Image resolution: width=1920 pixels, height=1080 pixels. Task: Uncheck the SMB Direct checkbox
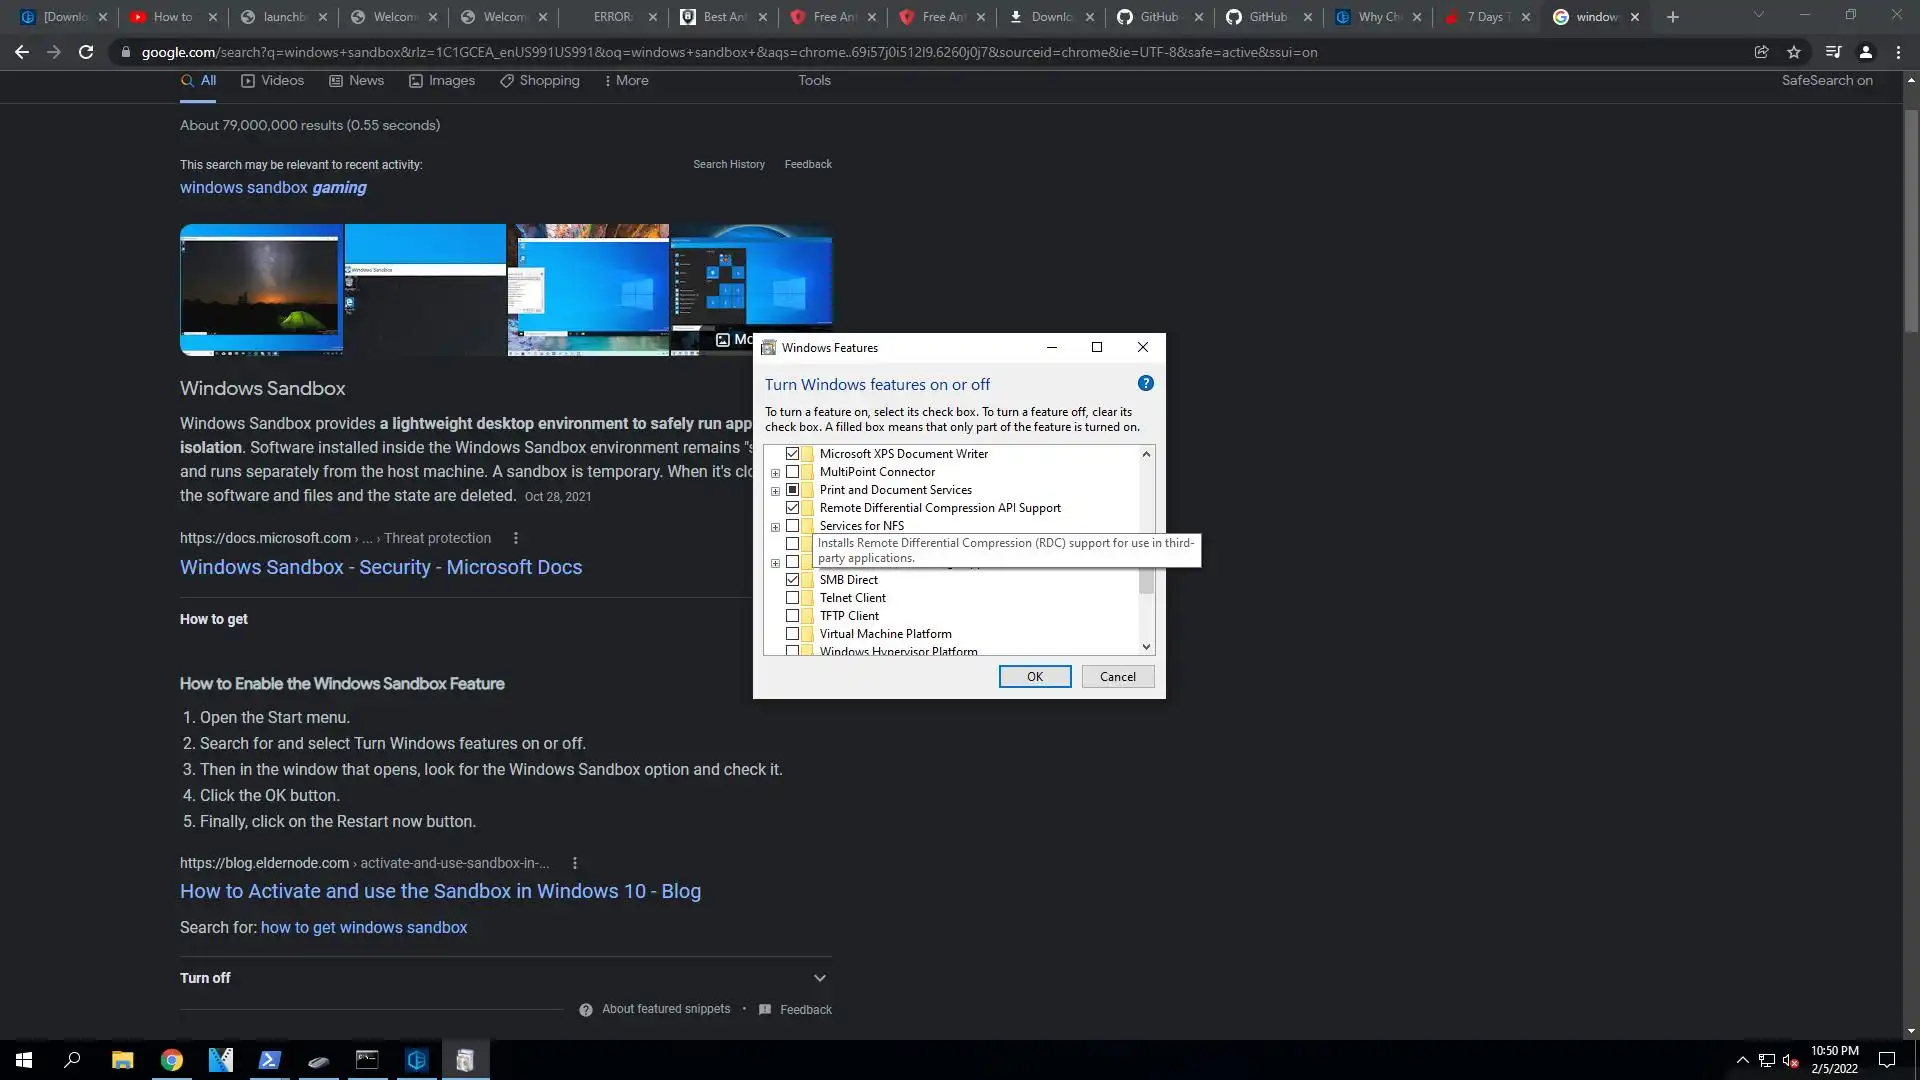tap(792, 580)
